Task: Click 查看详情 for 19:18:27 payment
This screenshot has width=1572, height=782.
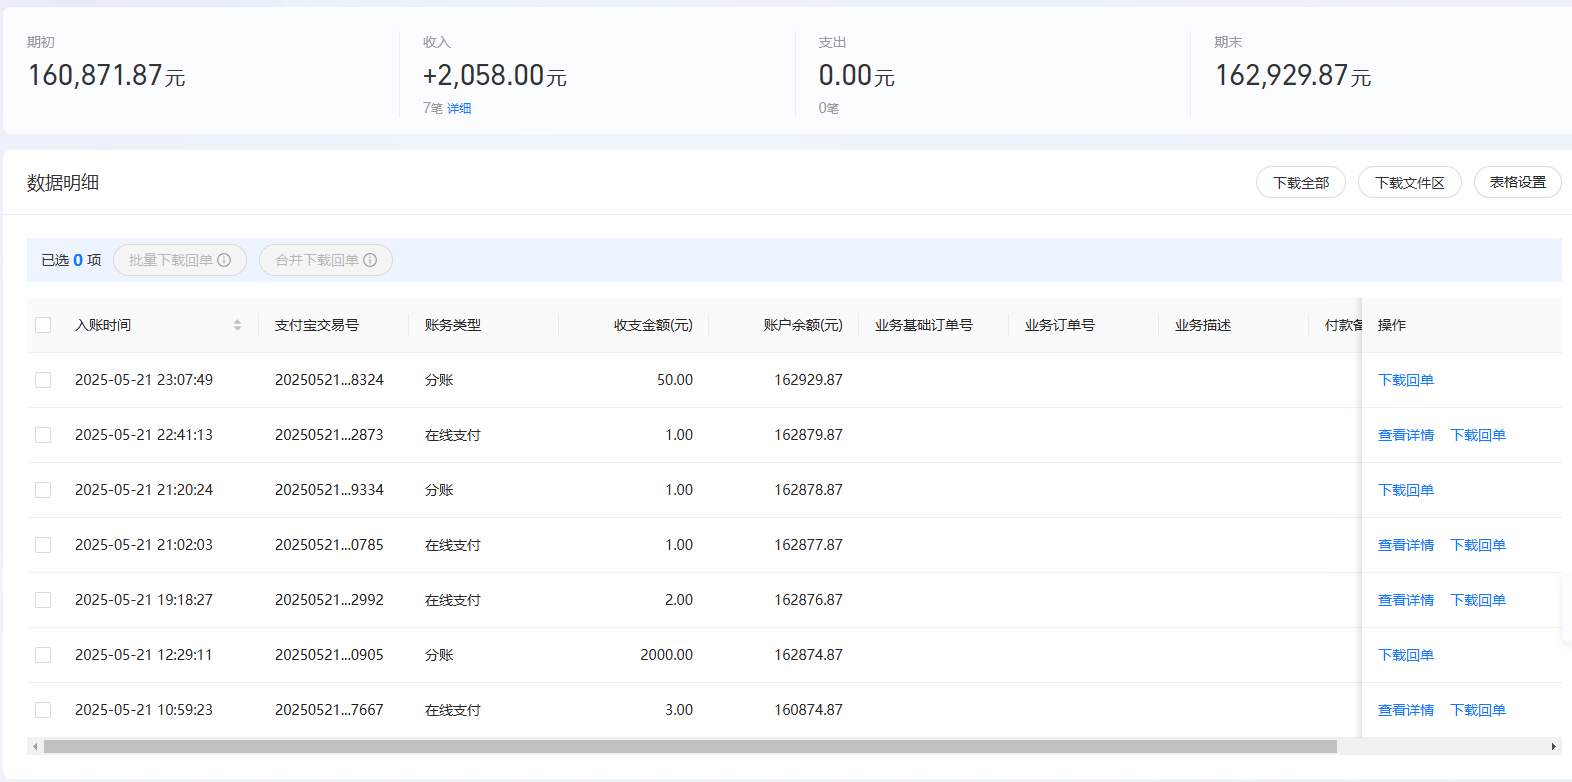Action: click(x=1405, y=600)
